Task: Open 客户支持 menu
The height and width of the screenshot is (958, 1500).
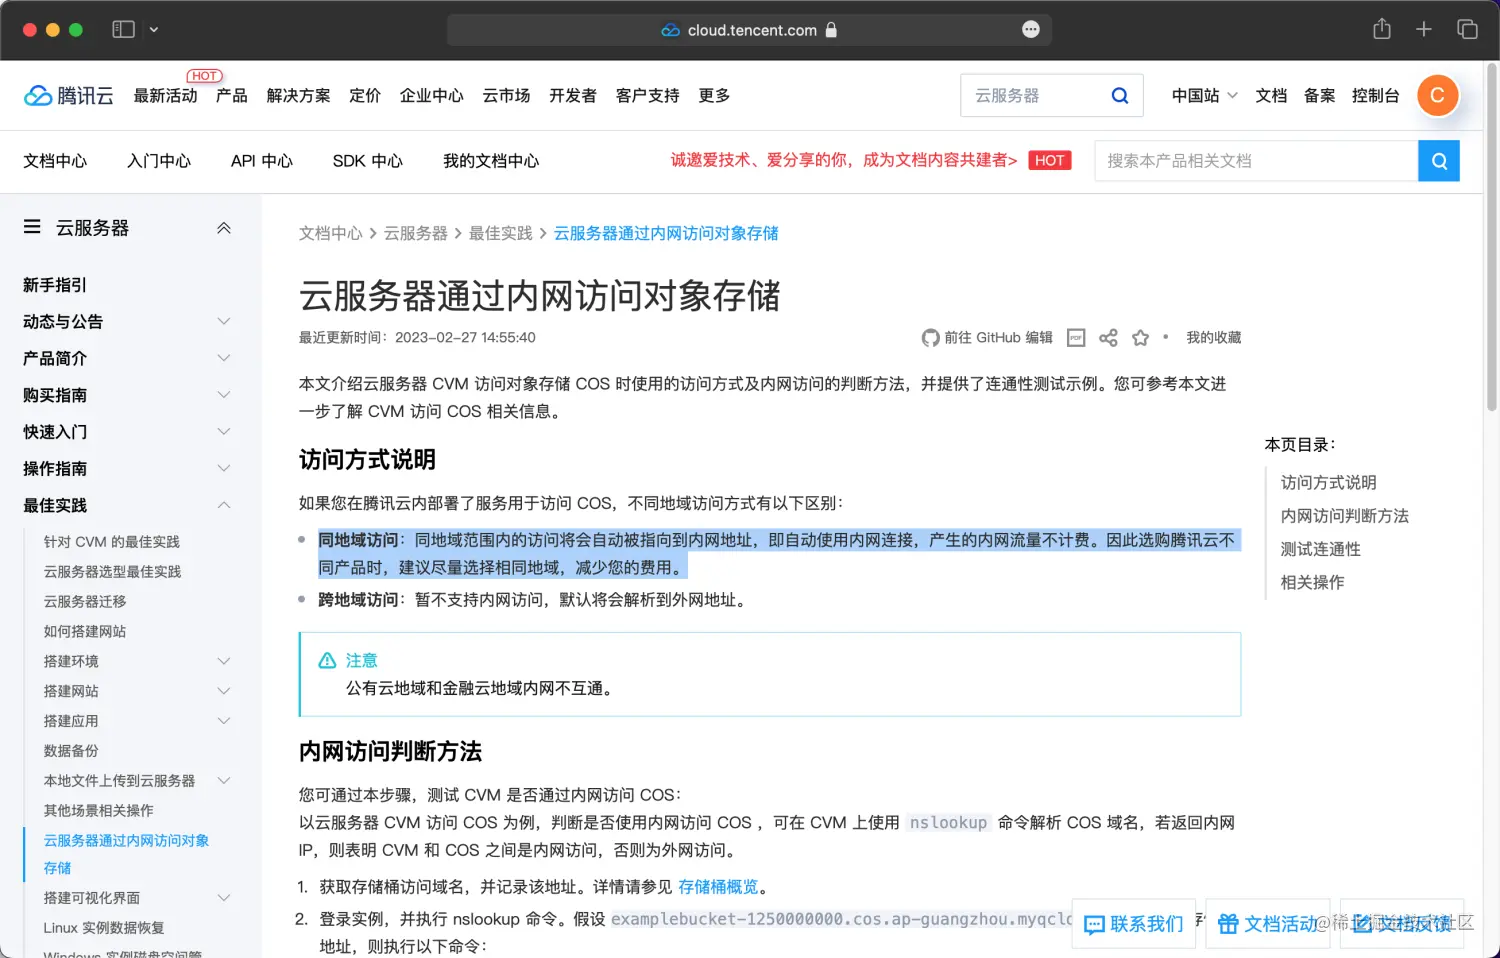Action: click(x=648, y=95)
